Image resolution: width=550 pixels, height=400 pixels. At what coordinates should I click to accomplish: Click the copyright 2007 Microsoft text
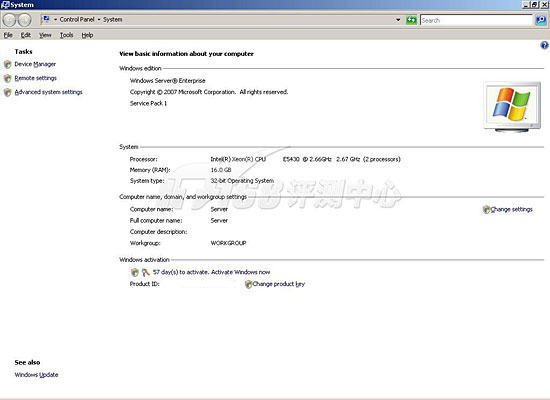click(209, 92)
